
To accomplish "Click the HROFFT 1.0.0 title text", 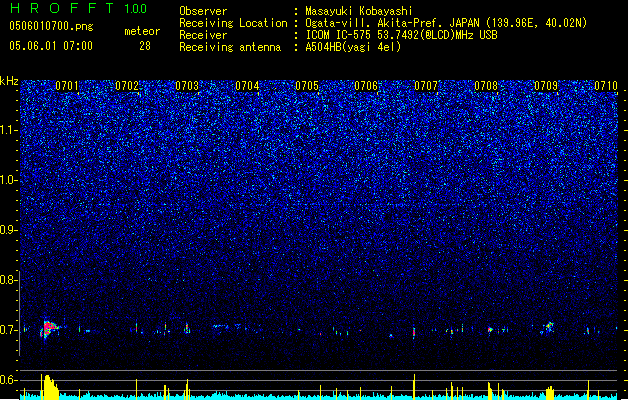I will (78, 8).
